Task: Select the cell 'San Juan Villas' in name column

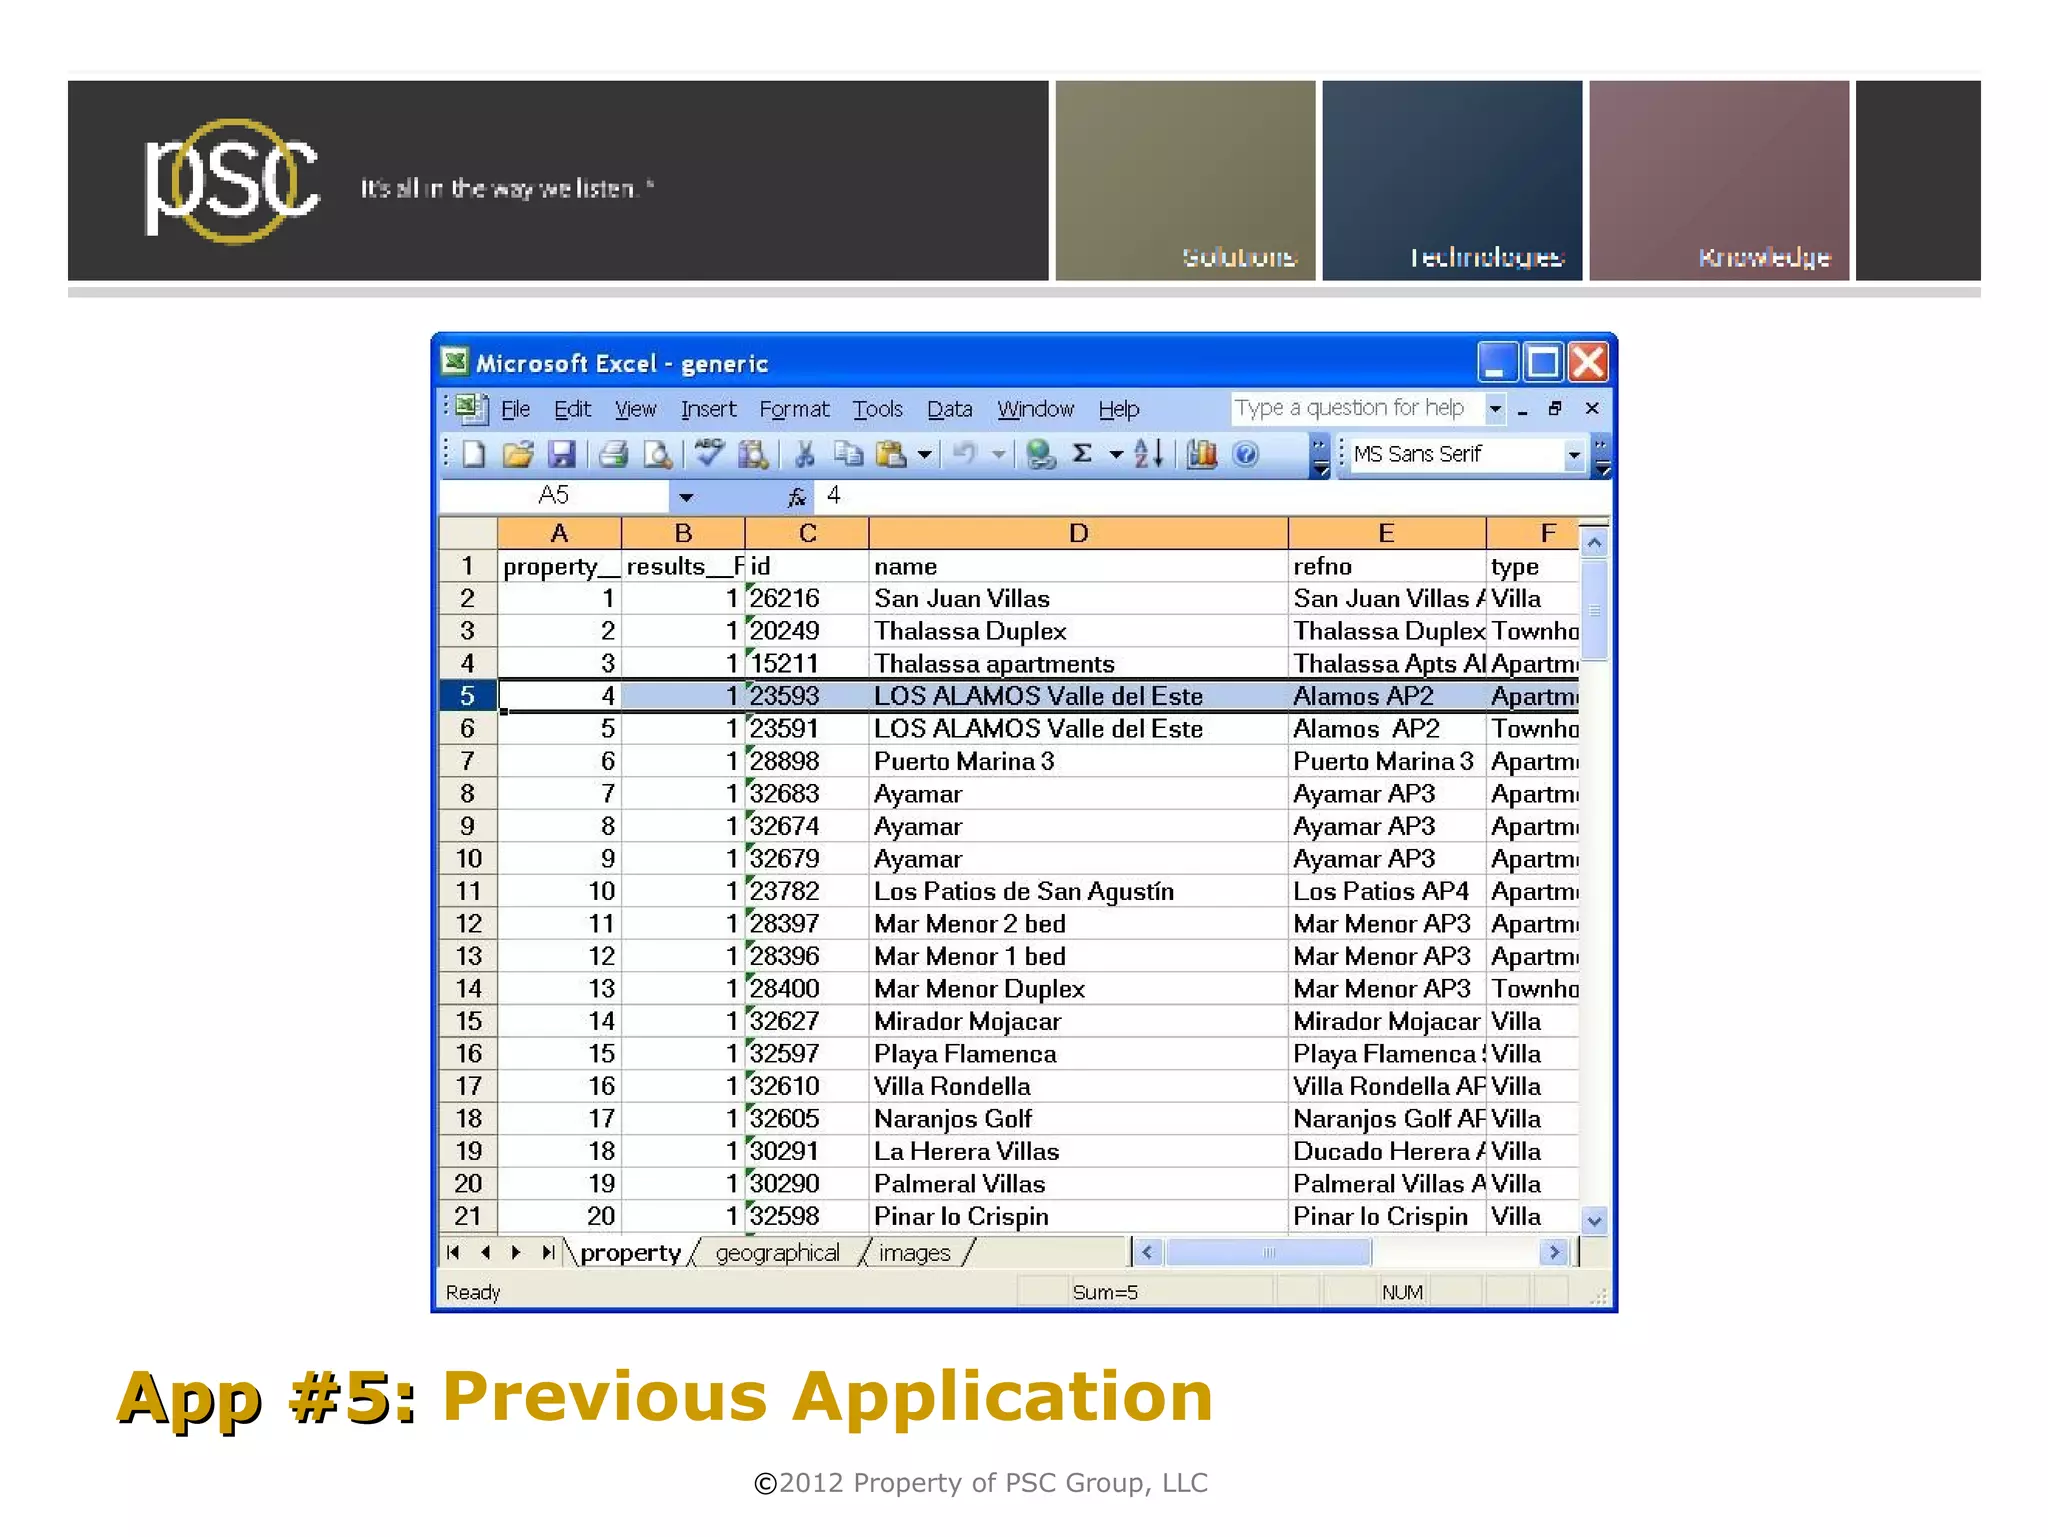Action: pos(1078,599)
